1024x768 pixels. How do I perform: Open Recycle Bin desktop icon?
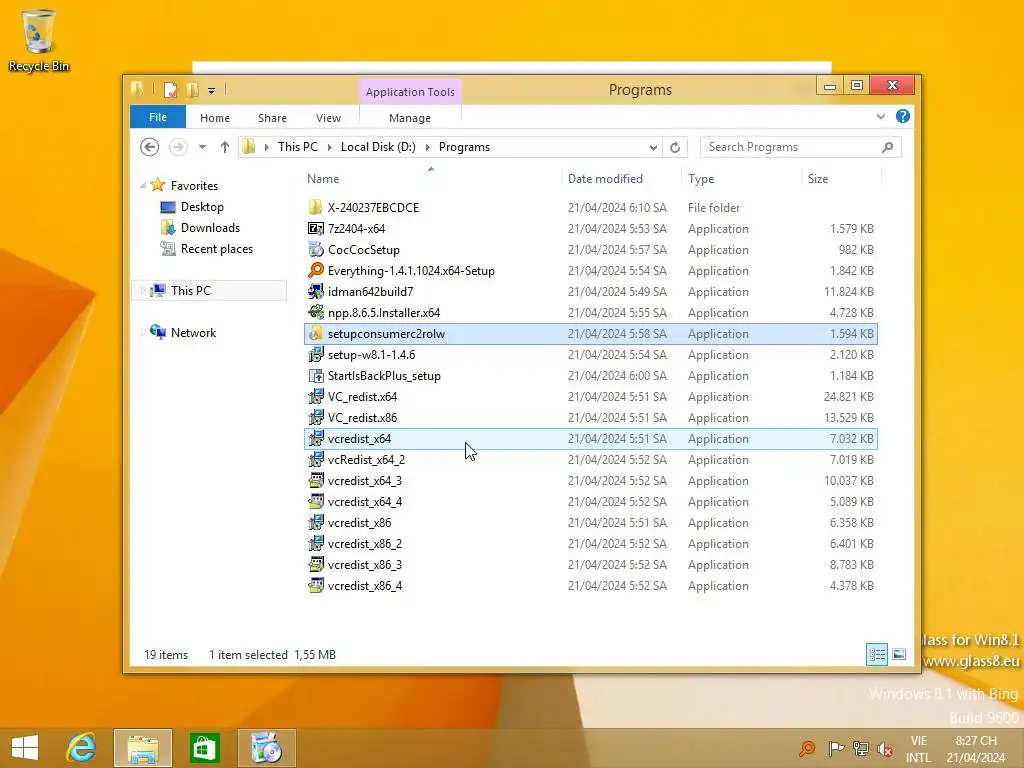(x=39, y=40)
